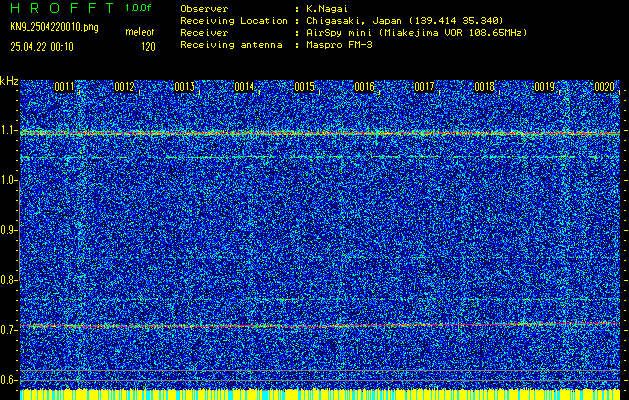The width and height of the screenshot is (629, 400).
Task: Click the filename KN9_2504220010.png
Action: 54,27
